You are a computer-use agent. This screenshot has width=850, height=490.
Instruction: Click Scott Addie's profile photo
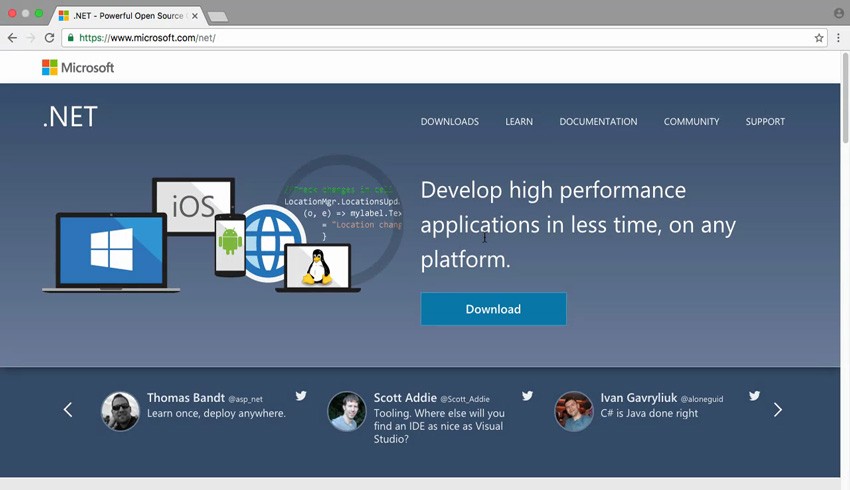(347, 411)
